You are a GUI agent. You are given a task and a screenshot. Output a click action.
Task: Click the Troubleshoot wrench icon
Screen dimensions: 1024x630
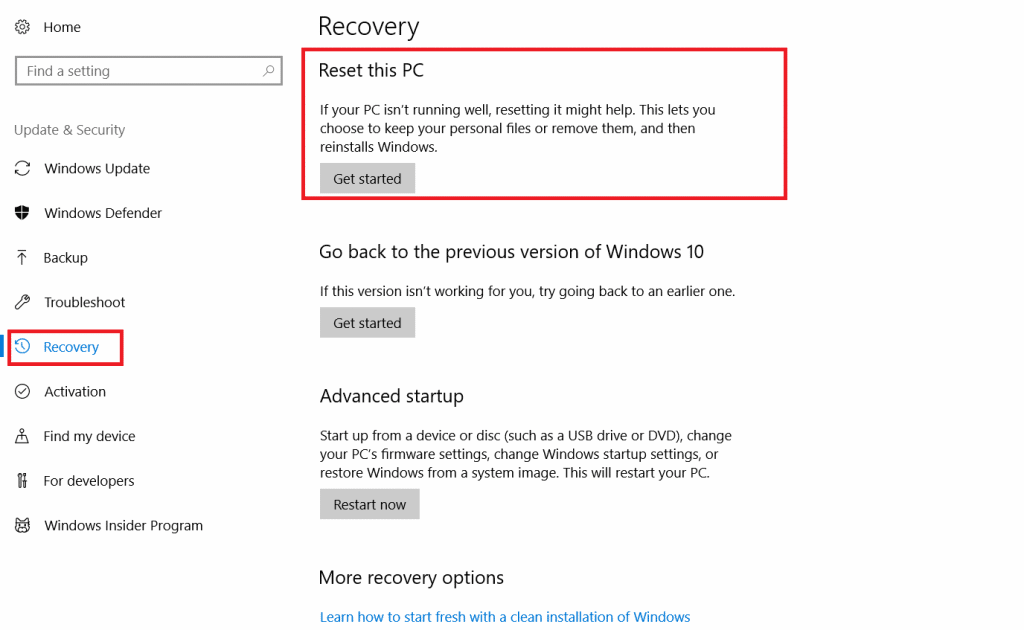click(22, 302)
